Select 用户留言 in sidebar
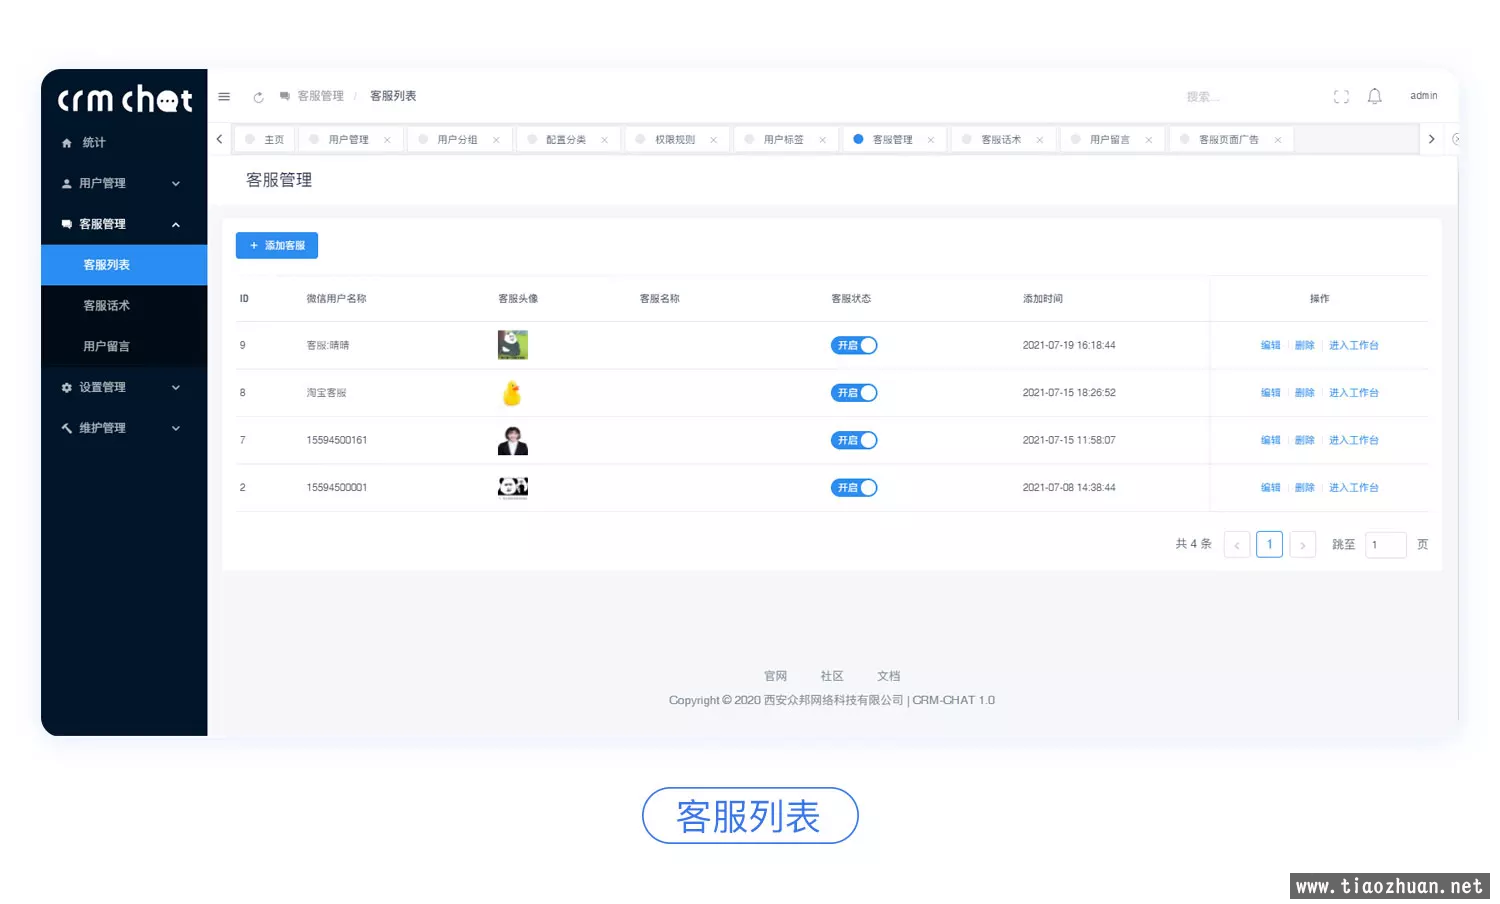 (x=124, y=346)
